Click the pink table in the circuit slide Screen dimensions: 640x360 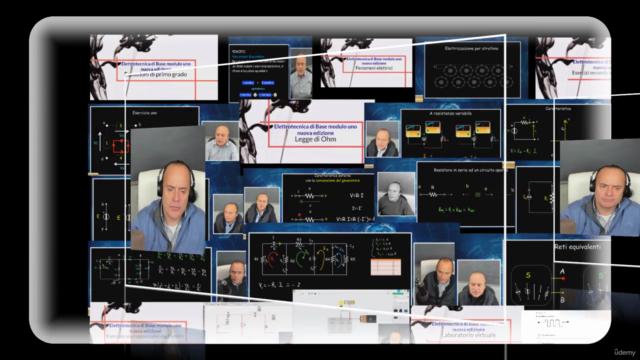(x=386, y=267)
